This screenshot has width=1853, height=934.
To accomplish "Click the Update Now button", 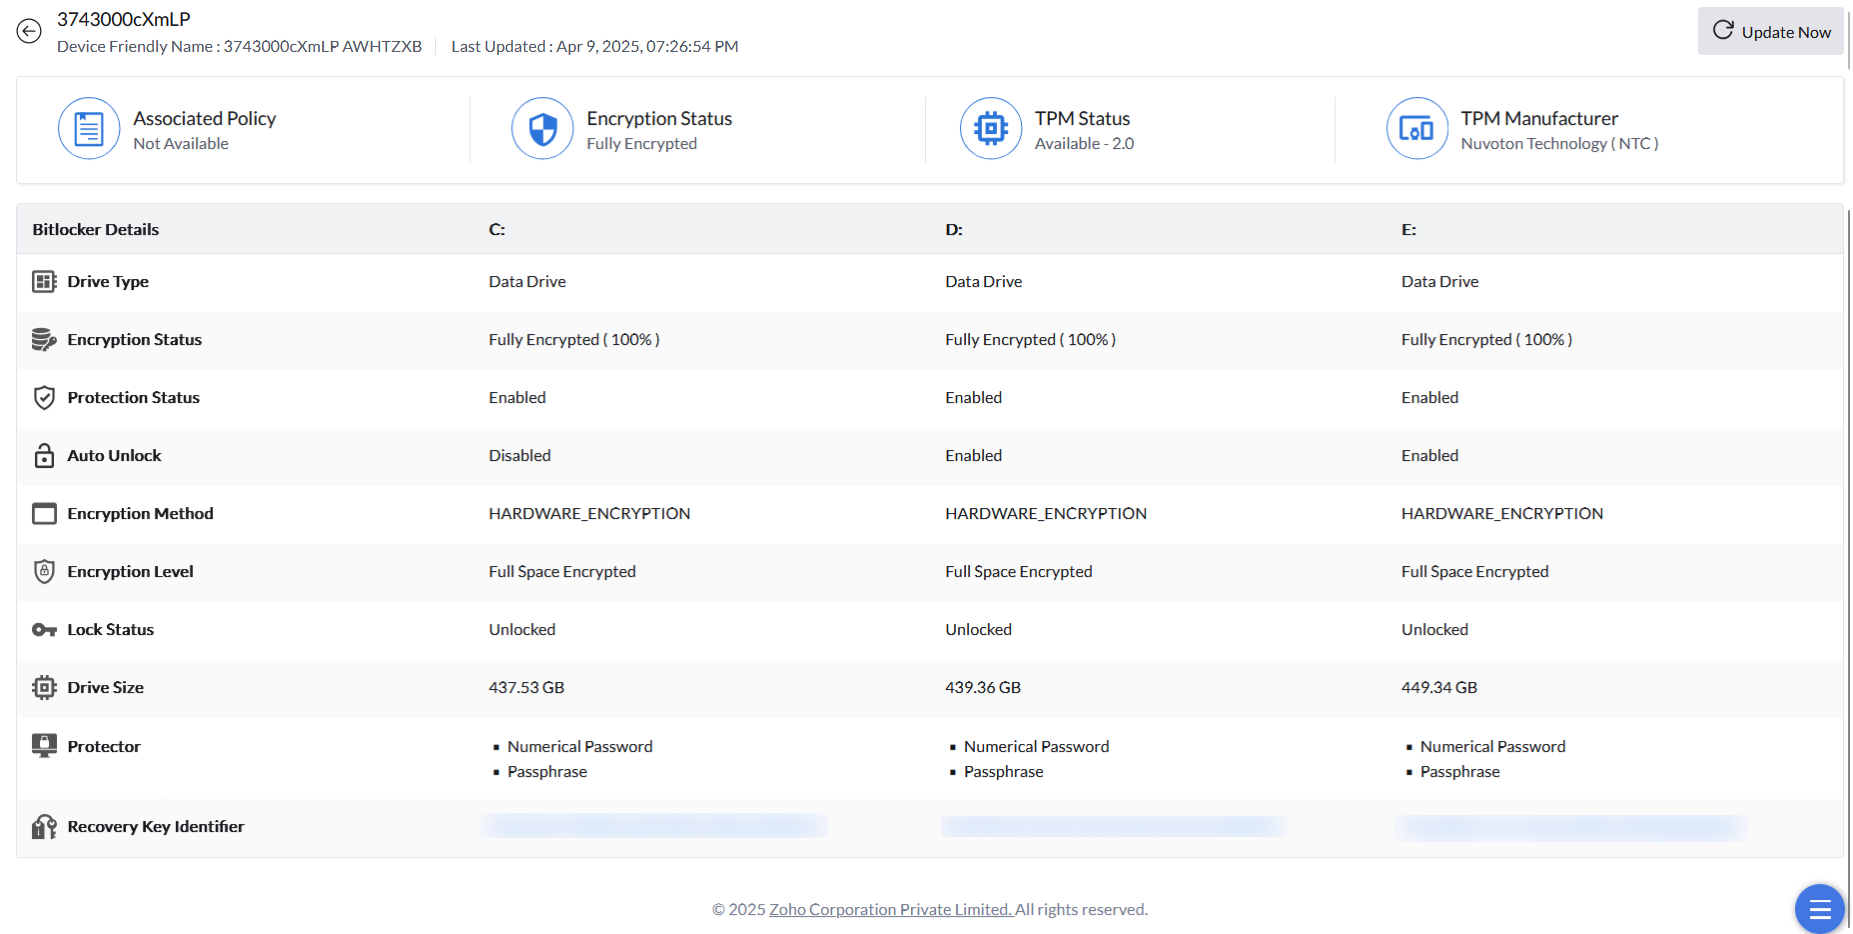I will point(1770,31).
